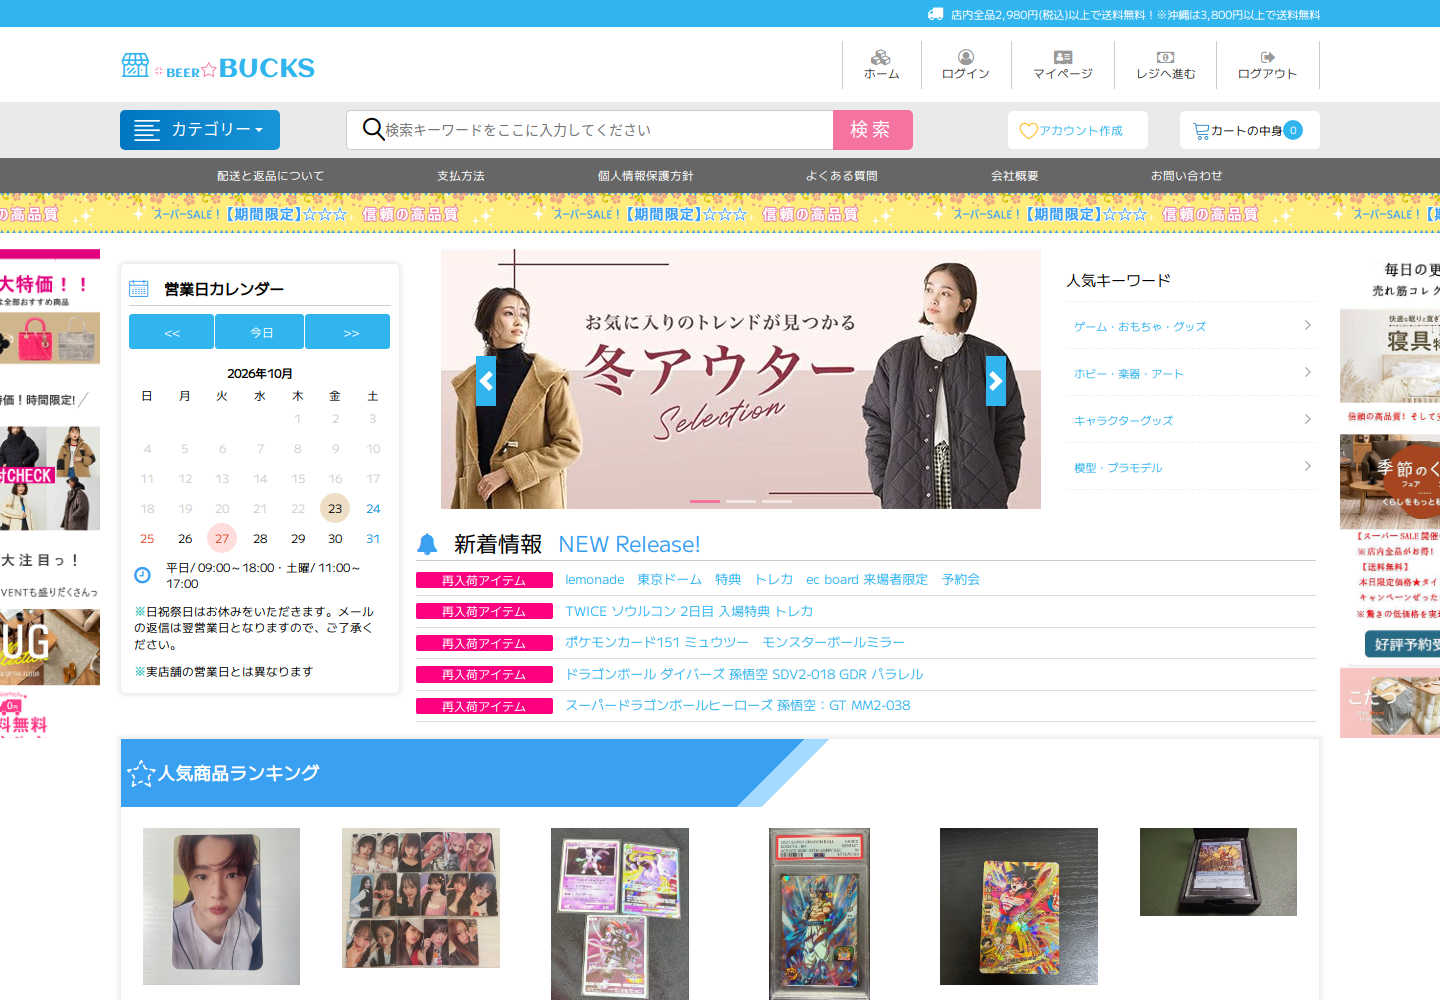Open ポケモンカード151 ミュウツー news link
Image resolution: width=1440 pixels, height=1000 pixels.
[735, 642]
